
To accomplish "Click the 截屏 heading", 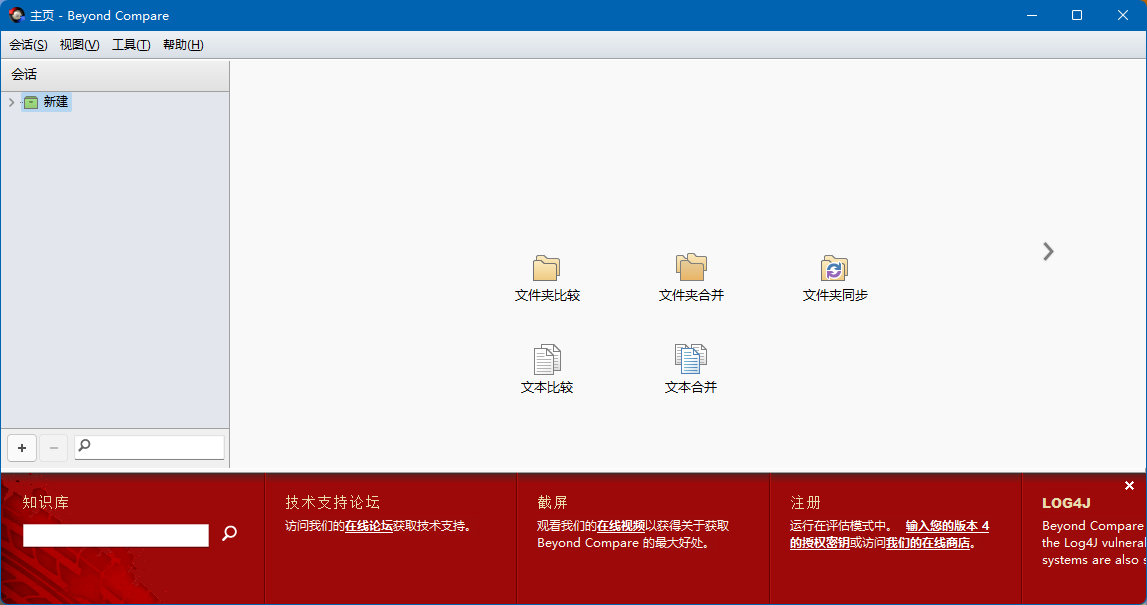I will point(552,503).
